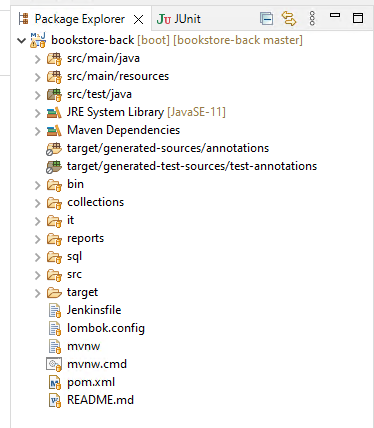
Task: Click the Collapse All toolbar icon
Action: pyautogui.click(x=266, y=19)
